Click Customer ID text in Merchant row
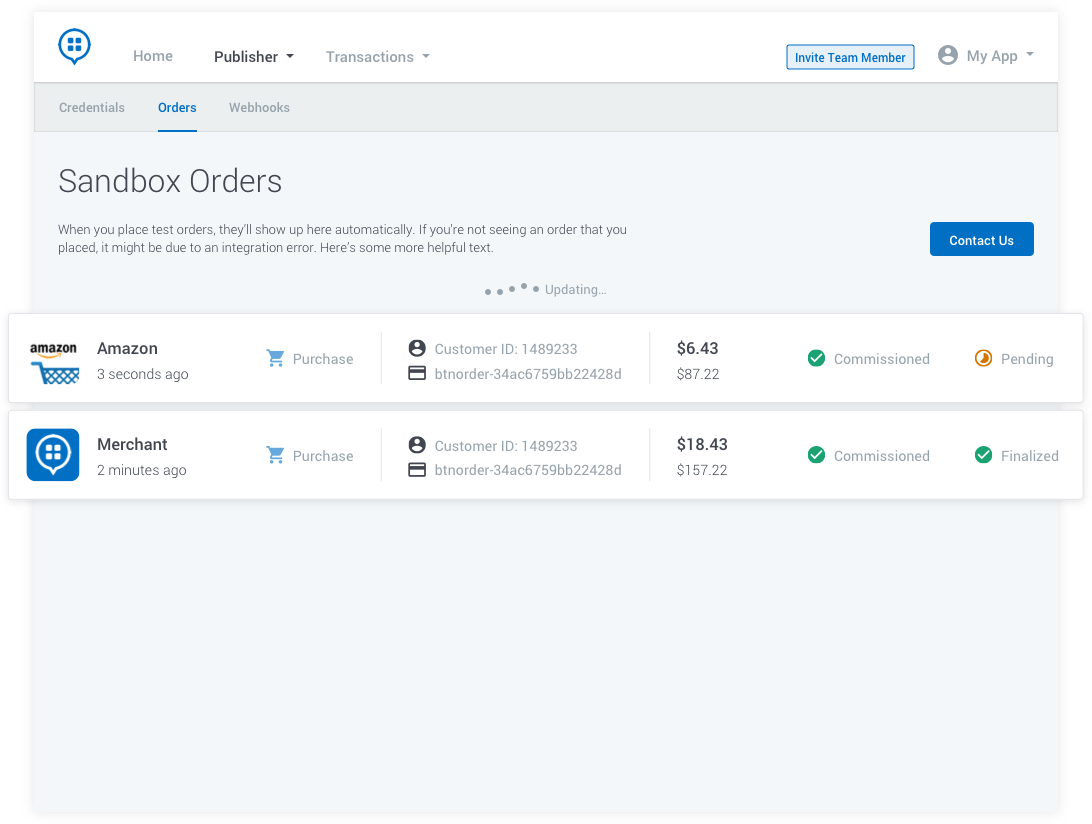The width and height of the screenshot is (1092, 824). point(506,446)
